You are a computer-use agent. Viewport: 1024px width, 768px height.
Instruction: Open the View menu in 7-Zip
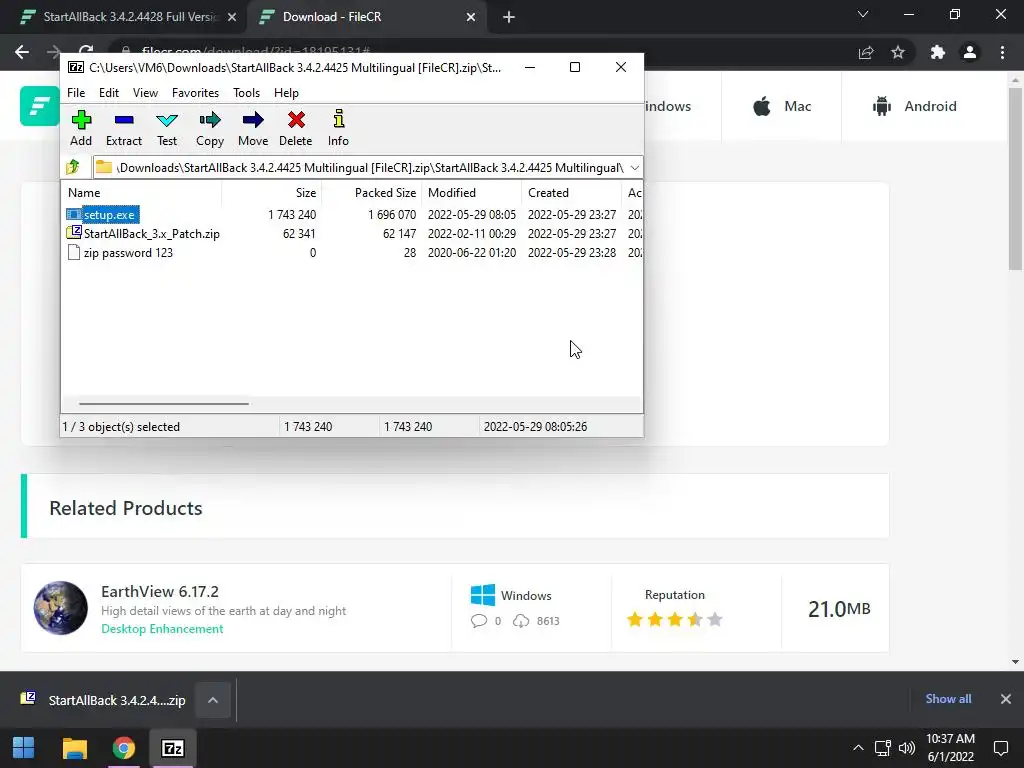coord(145,93)
